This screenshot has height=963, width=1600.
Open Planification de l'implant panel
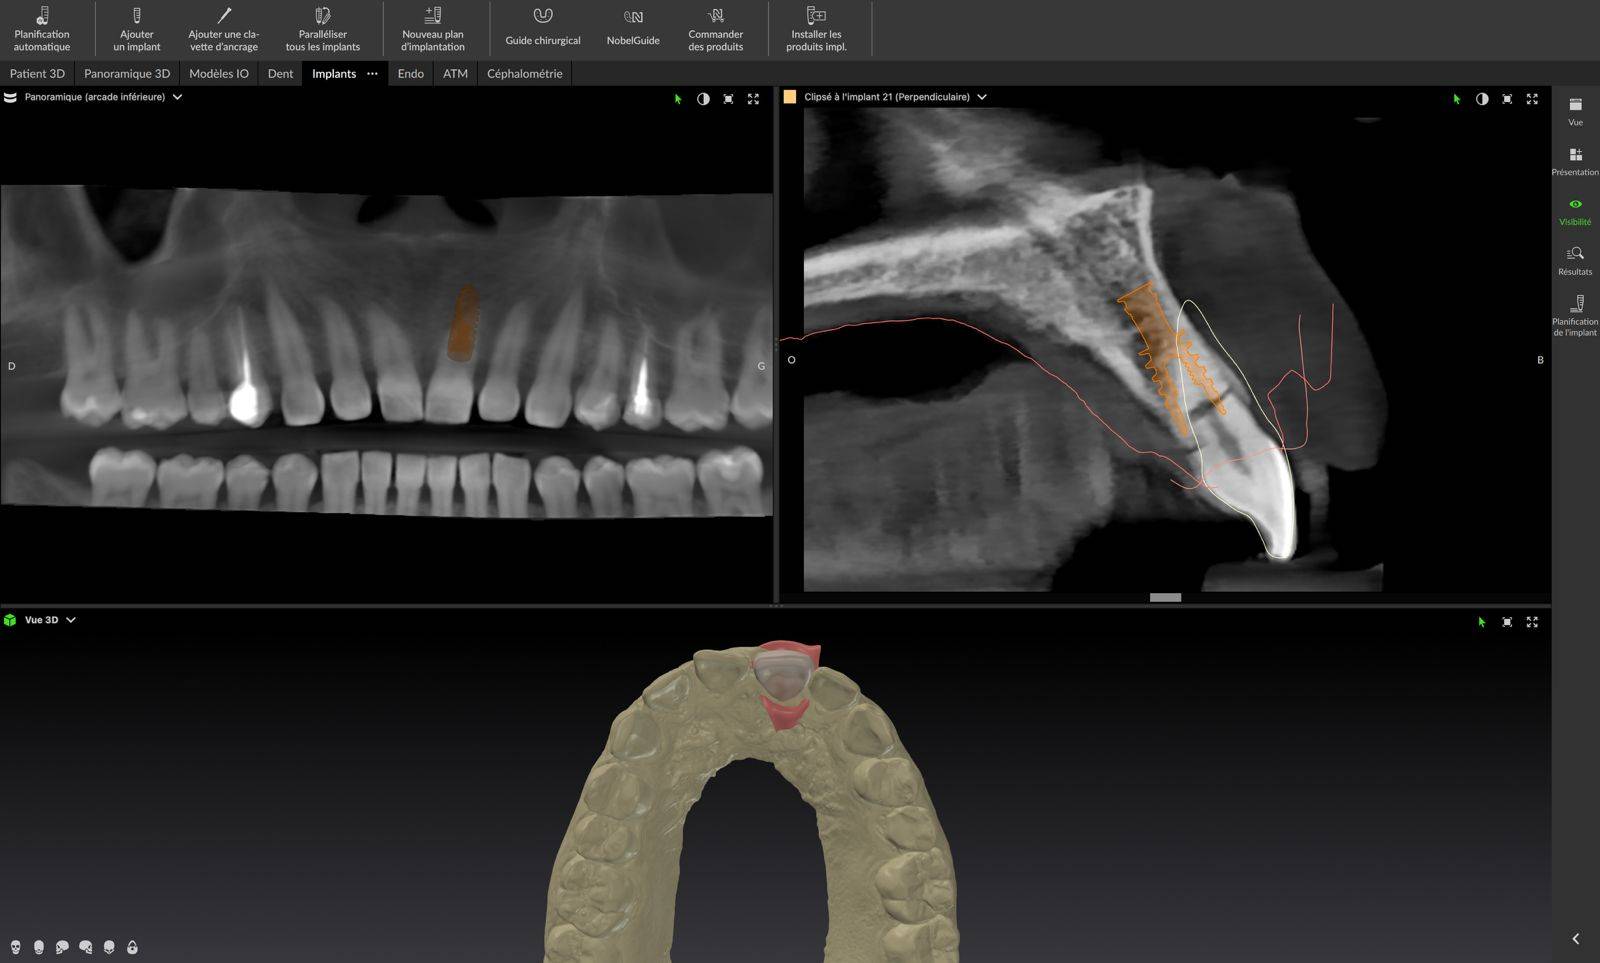click(1575, 314)
